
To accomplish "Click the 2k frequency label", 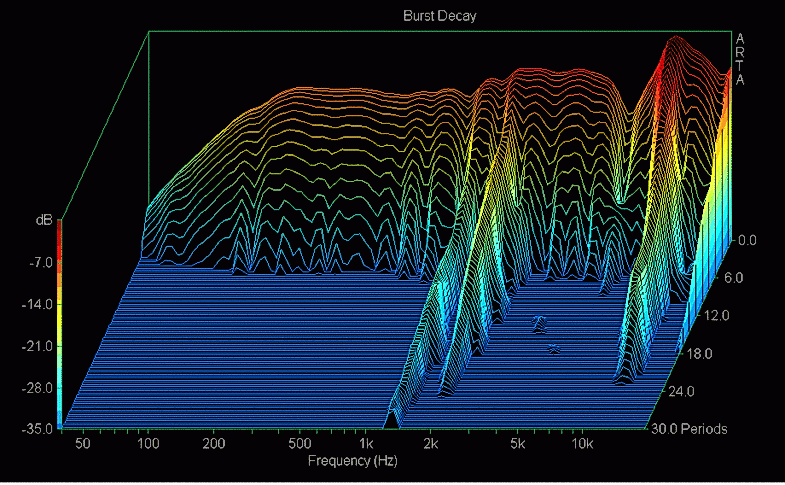I will pos(431,443).
